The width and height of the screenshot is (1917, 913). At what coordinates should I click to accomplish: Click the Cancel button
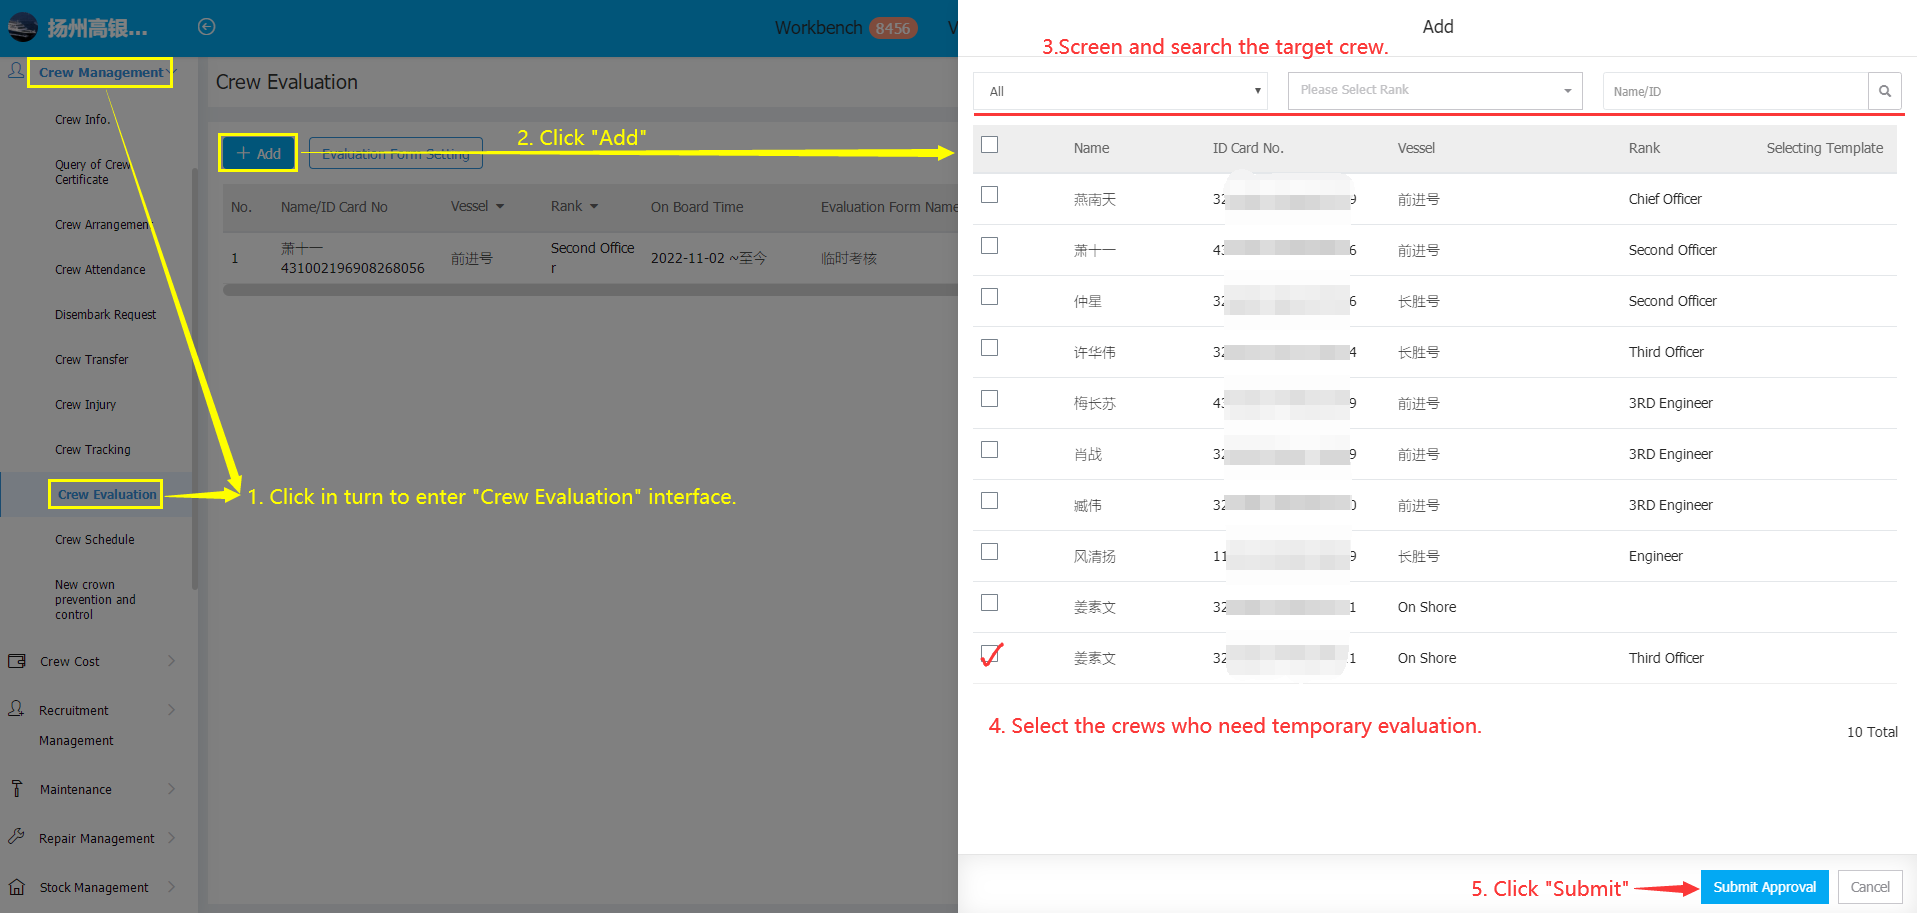(x=1869, y=887)
